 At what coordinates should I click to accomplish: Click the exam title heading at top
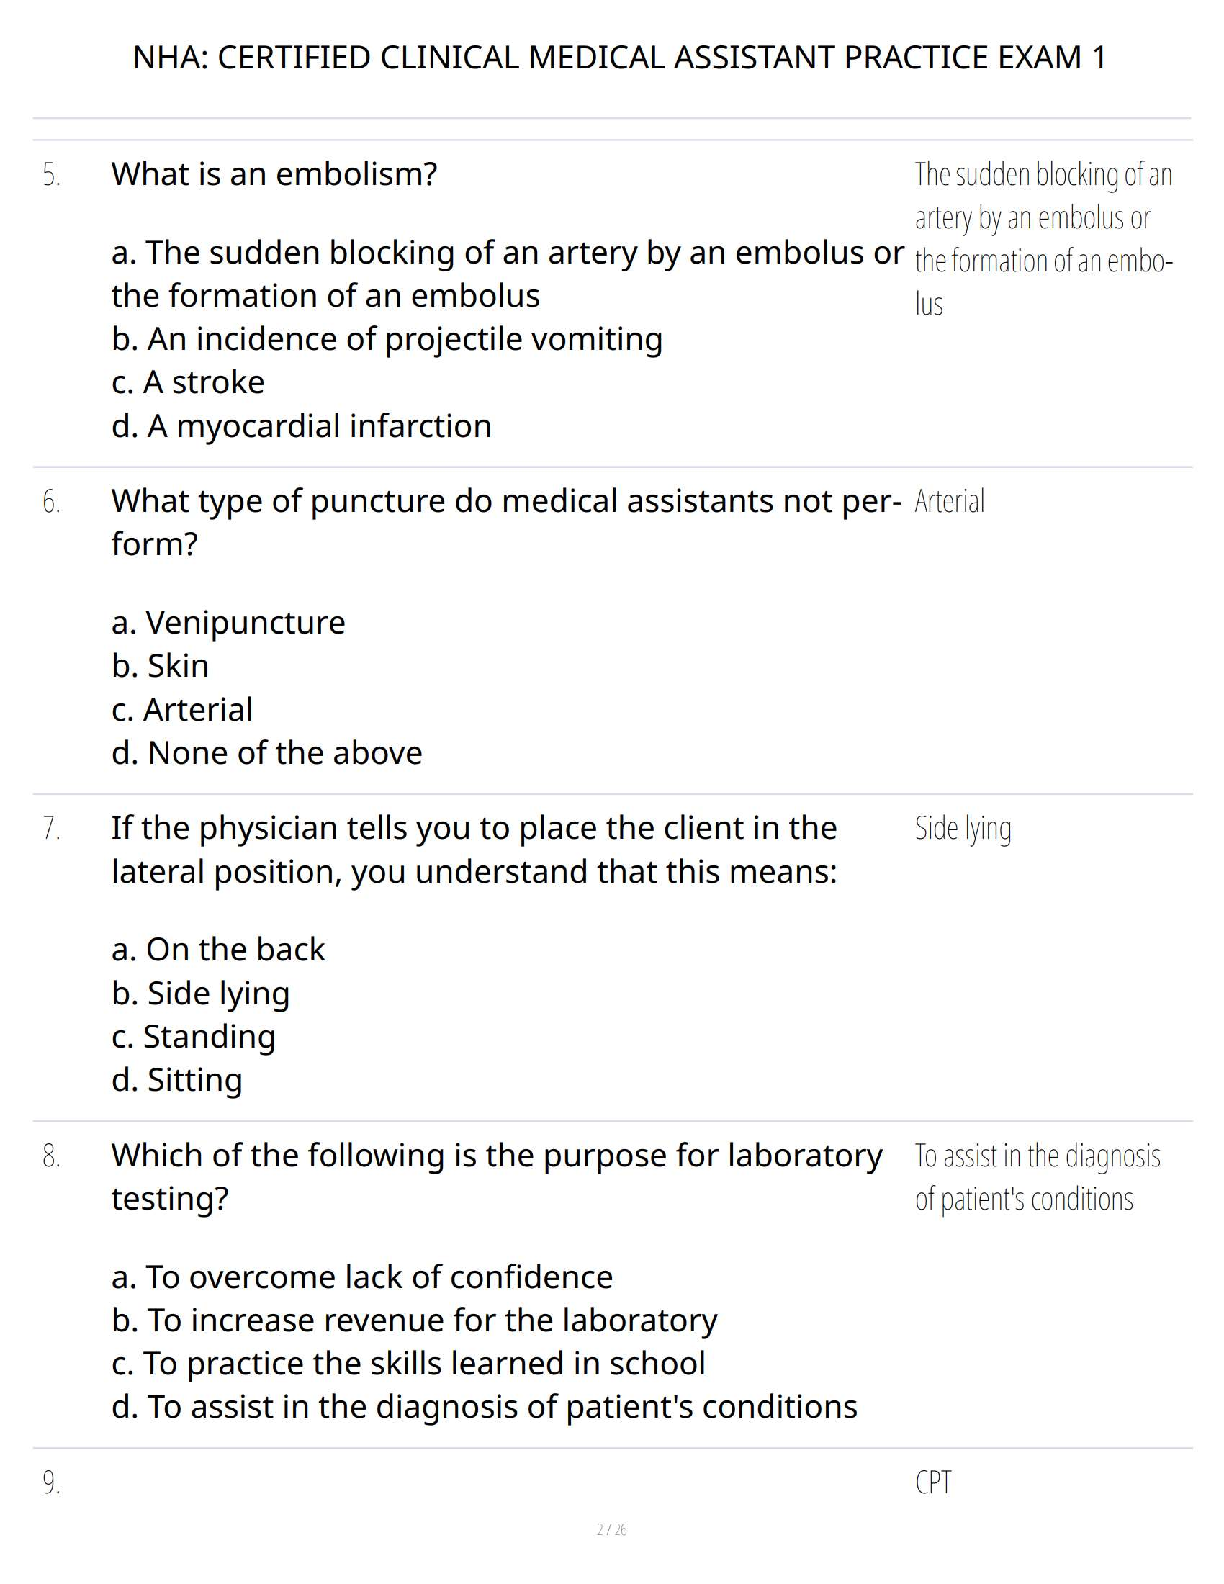click(x=619, y=57)
